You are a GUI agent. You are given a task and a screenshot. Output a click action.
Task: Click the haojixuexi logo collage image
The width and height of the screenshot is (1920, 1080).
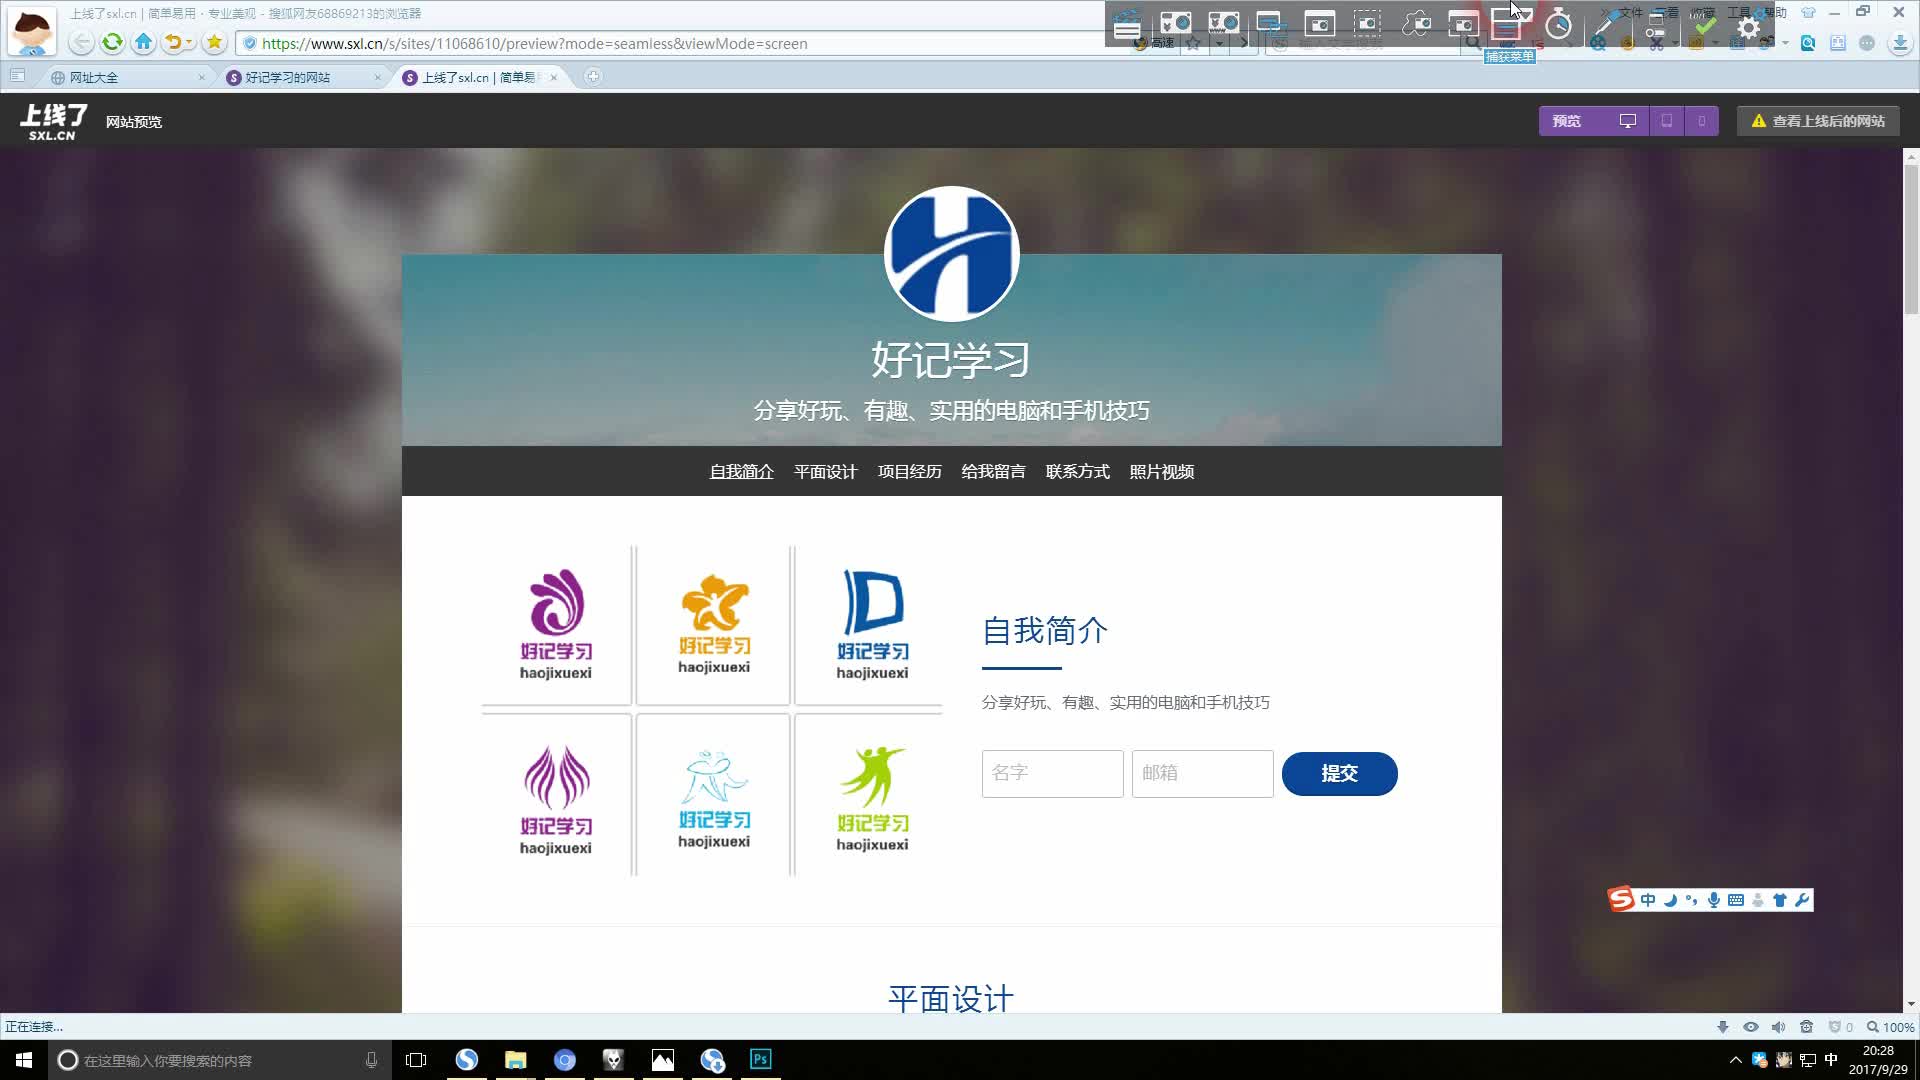[712, 711]
